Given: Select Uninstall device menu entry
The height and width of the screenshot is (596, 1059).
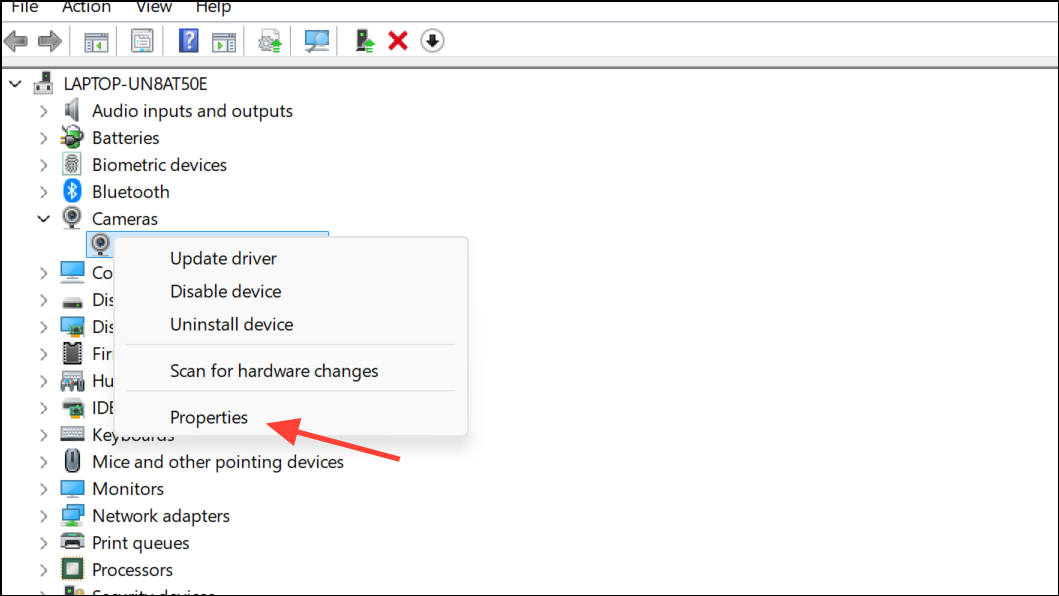Looking at the screenshot, I should click(231, 325).
